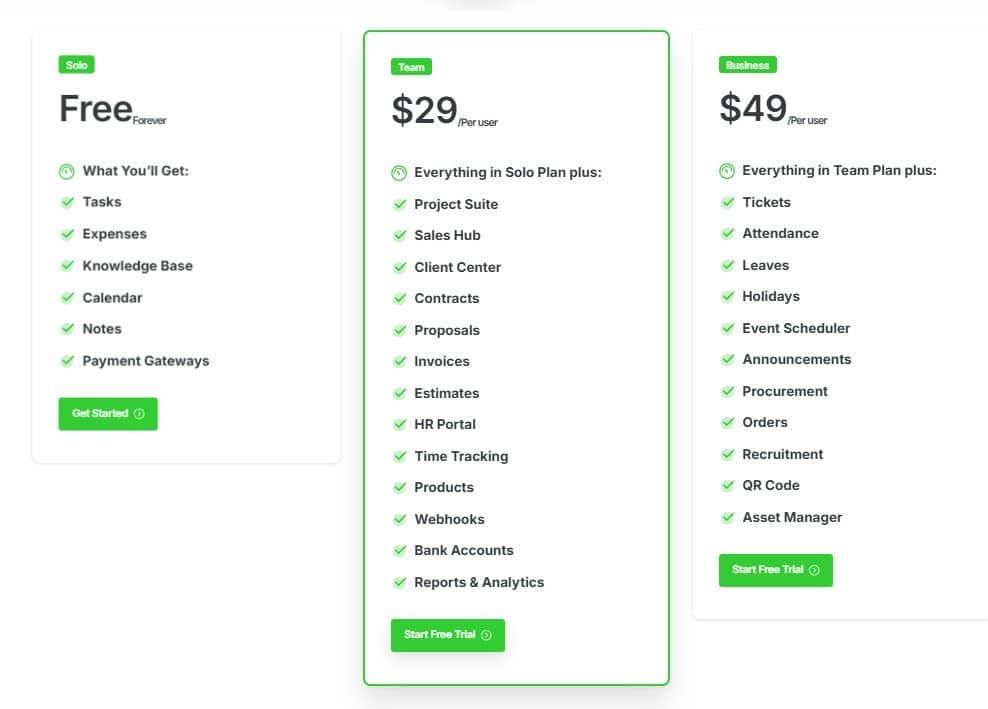Select the Solo plan badge
This screenshot has width=988, height=709.
(x=77, y=64)
